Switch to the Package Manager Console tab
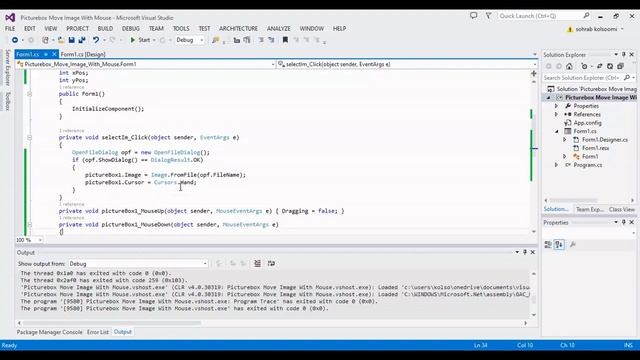This screenshot has height=360, width=640. [49, 332]
